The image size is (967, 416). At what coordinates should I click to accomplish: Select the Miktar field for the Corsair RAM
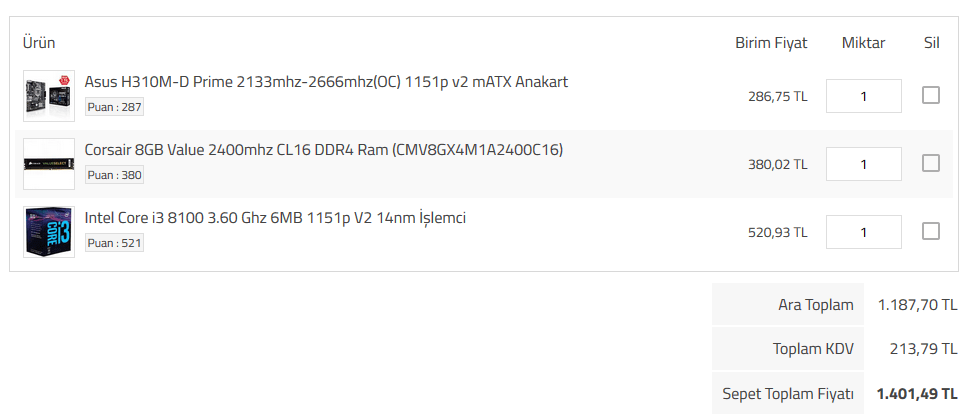point(863,164)
